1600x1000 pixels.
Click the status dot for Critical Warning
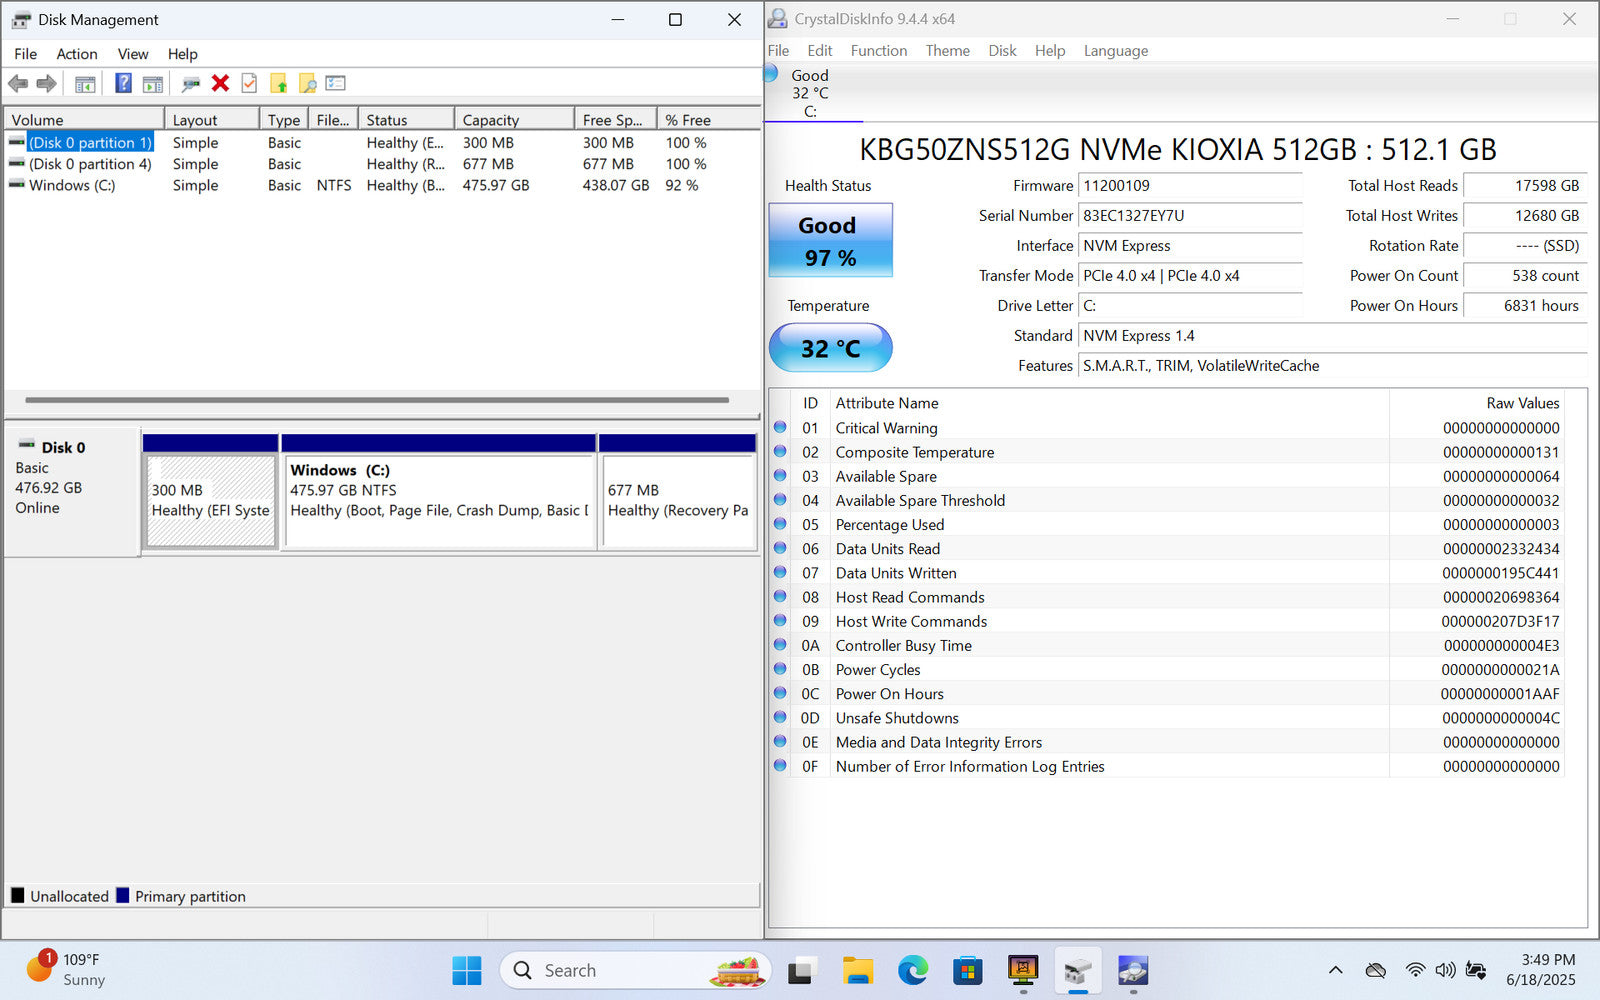tap(780, 427)
